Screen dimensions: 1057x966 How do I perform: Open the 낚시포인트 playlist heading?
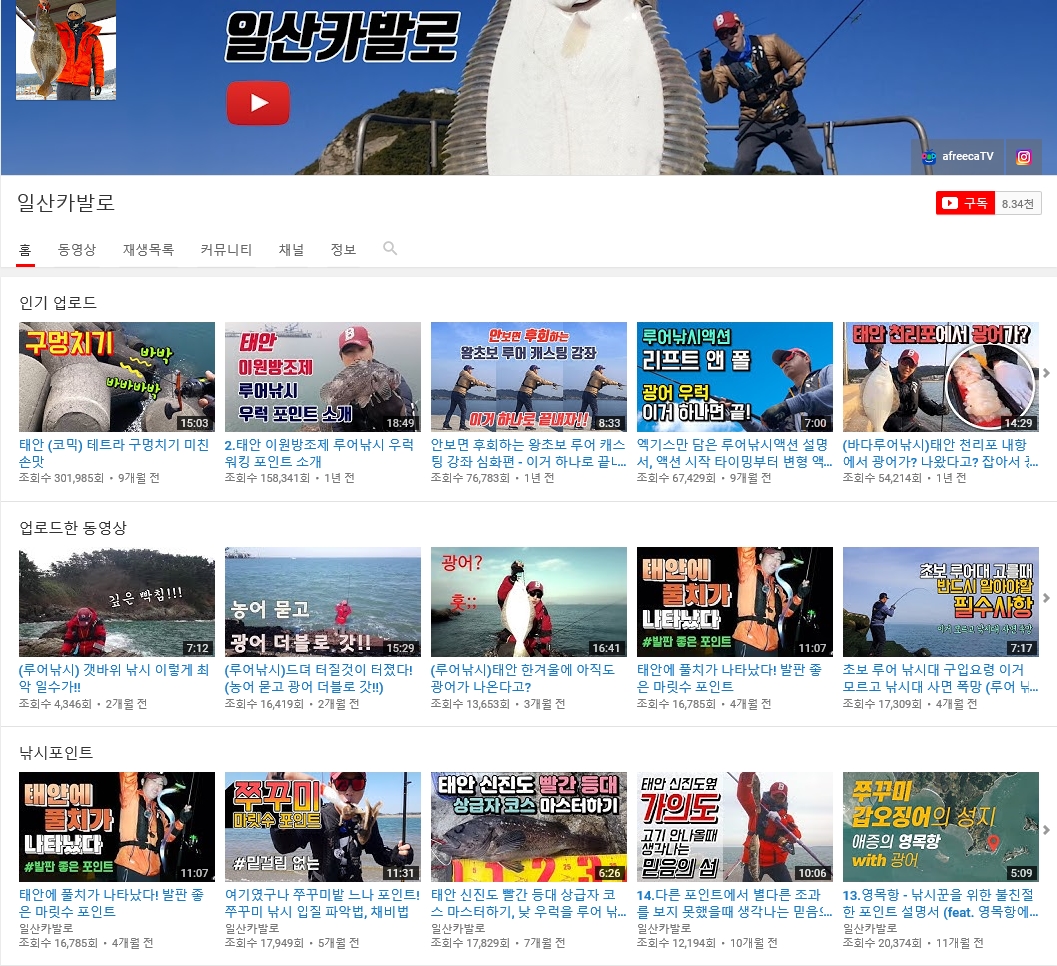point(56,752)
